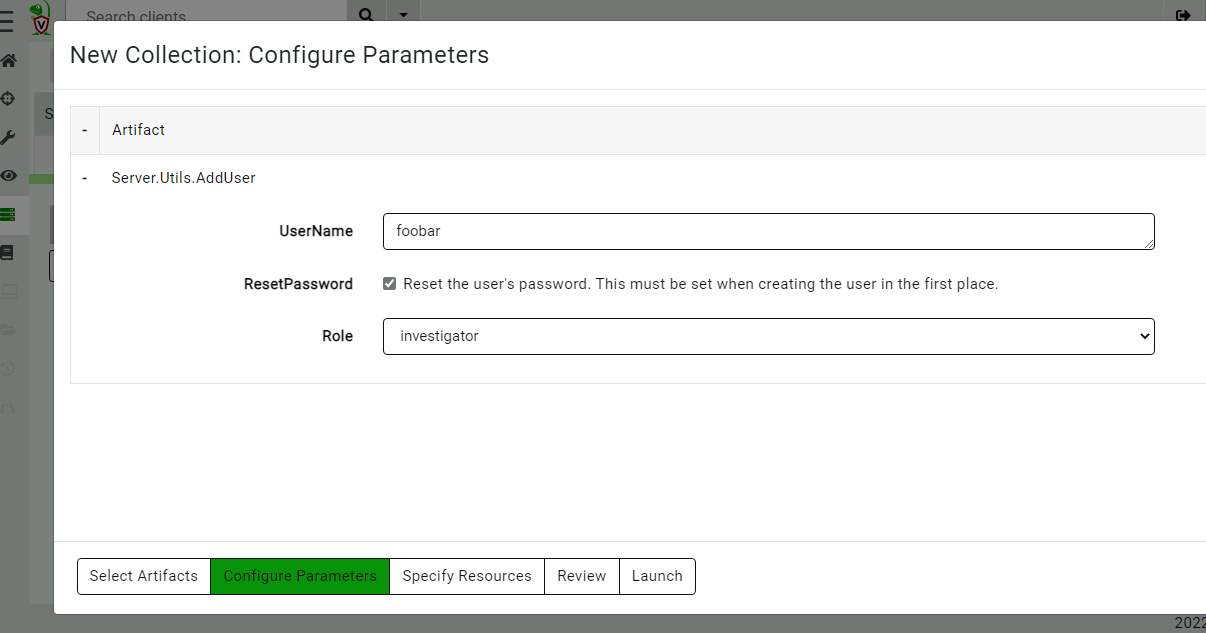Uncheck the ResetPassword checkbox
The width and height of the screenshot is (1206, 633).
(x=389, y=283)
